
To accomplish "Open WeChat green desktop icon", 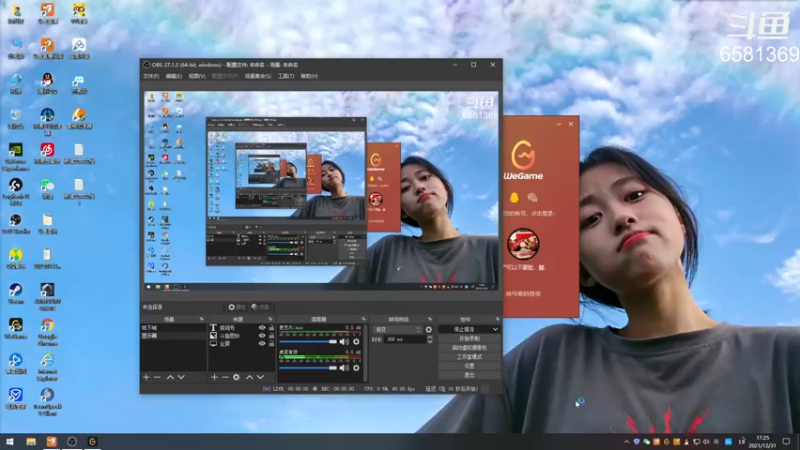I will pos(47,188).
